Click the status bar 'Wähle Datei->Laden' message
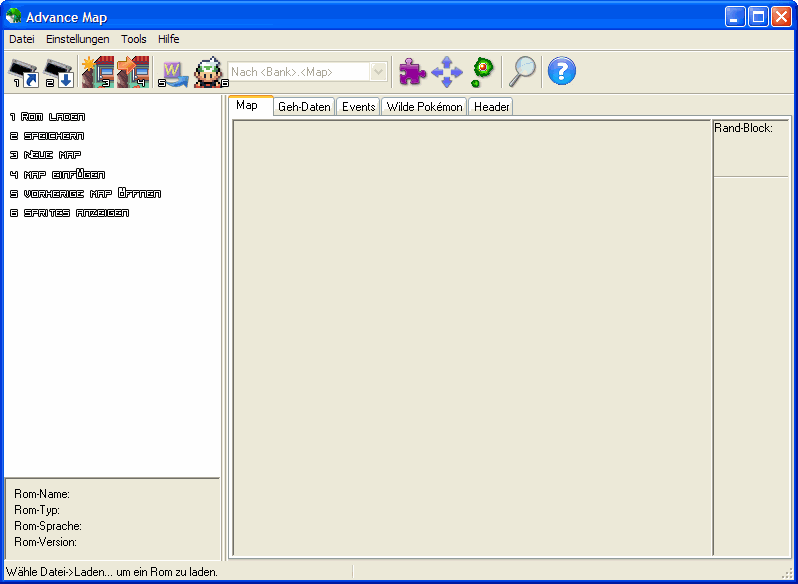The image size is (798, 584). [x=112, y=572]
